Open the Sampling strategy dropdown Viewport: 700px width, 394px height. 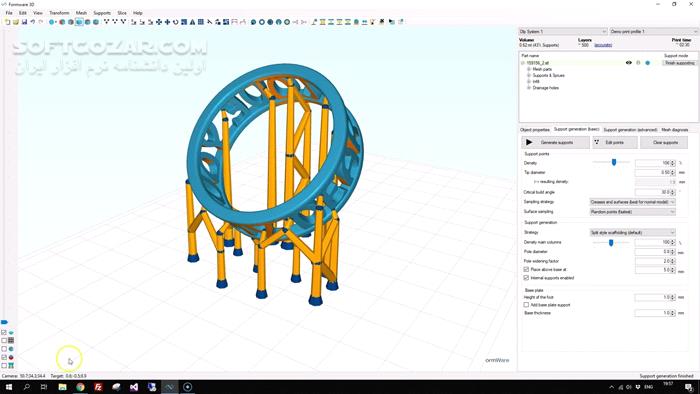click(x=632, y=202)
